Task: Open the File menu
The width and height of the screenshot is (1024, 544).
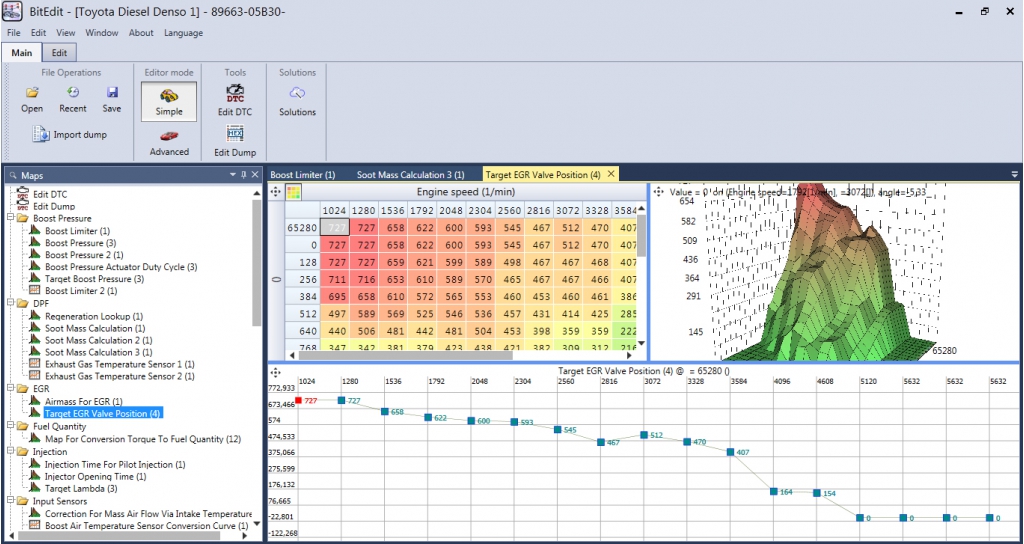Action: point(14,33)
